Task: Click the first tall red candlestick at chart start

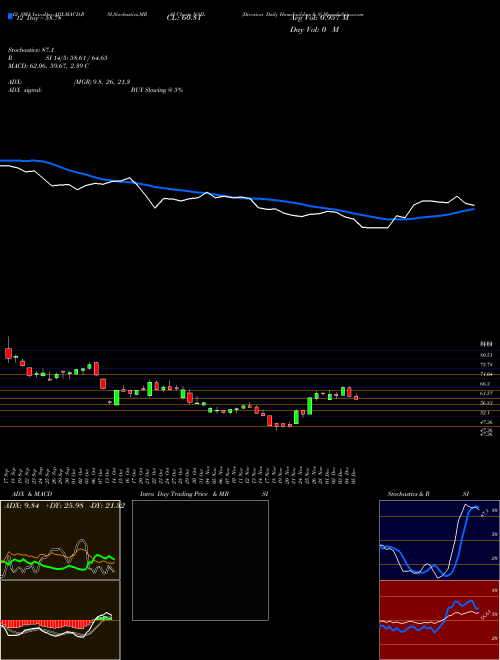Action: coord(8,353)
